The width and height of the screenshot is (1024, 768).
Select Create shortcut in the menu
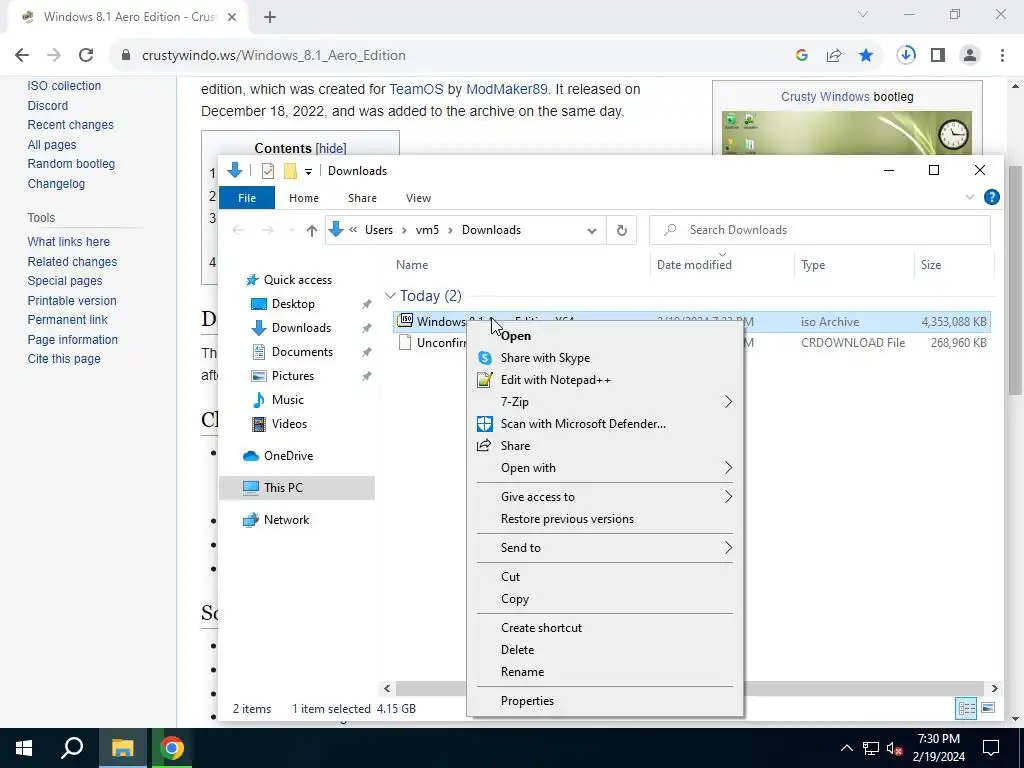point(605,628)
